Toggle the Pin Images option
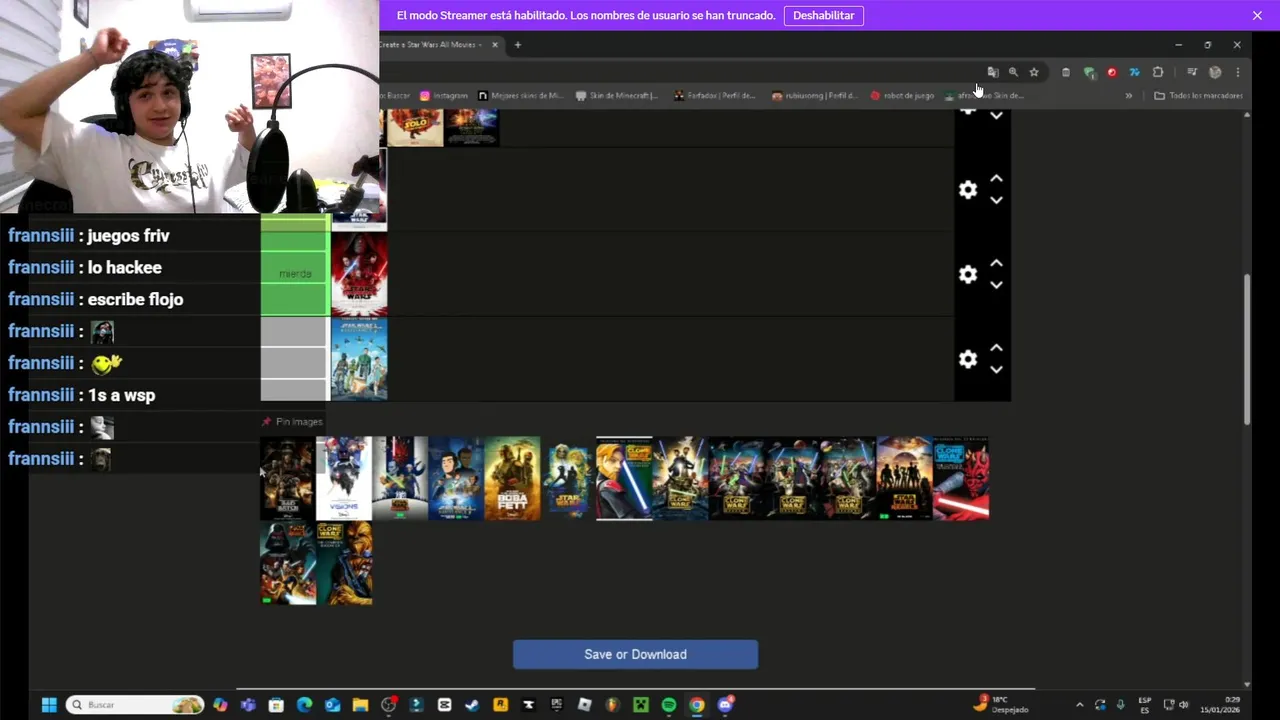 292,422
